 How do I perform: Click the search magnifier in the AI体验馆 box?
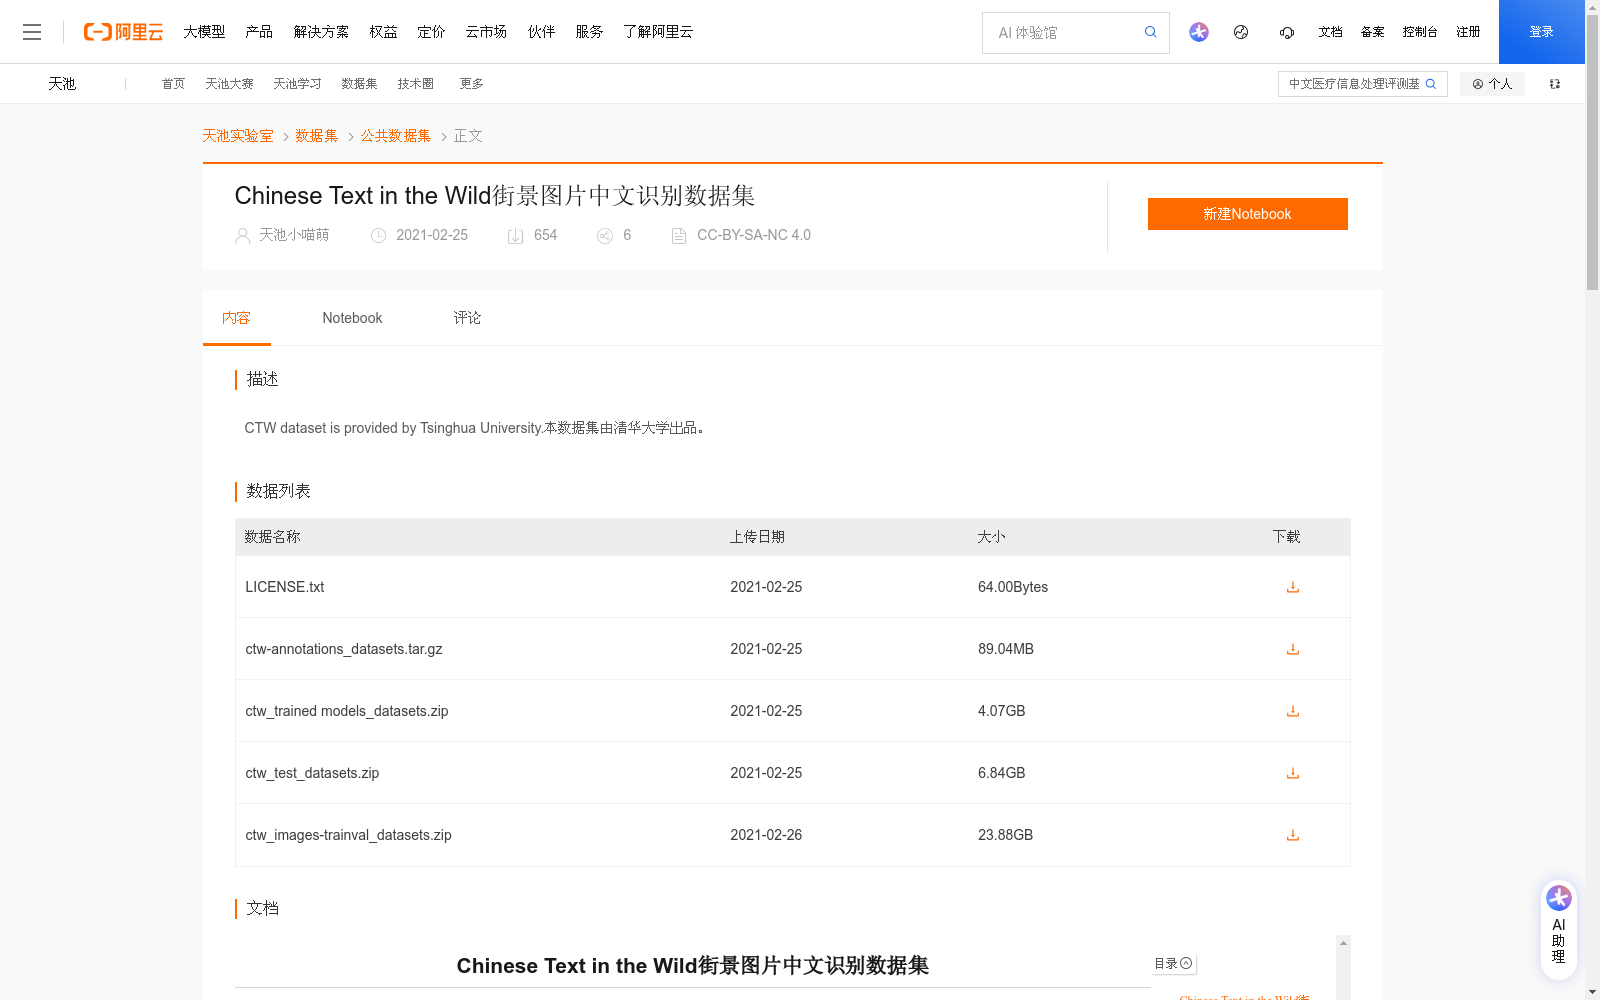point(1150,32)
